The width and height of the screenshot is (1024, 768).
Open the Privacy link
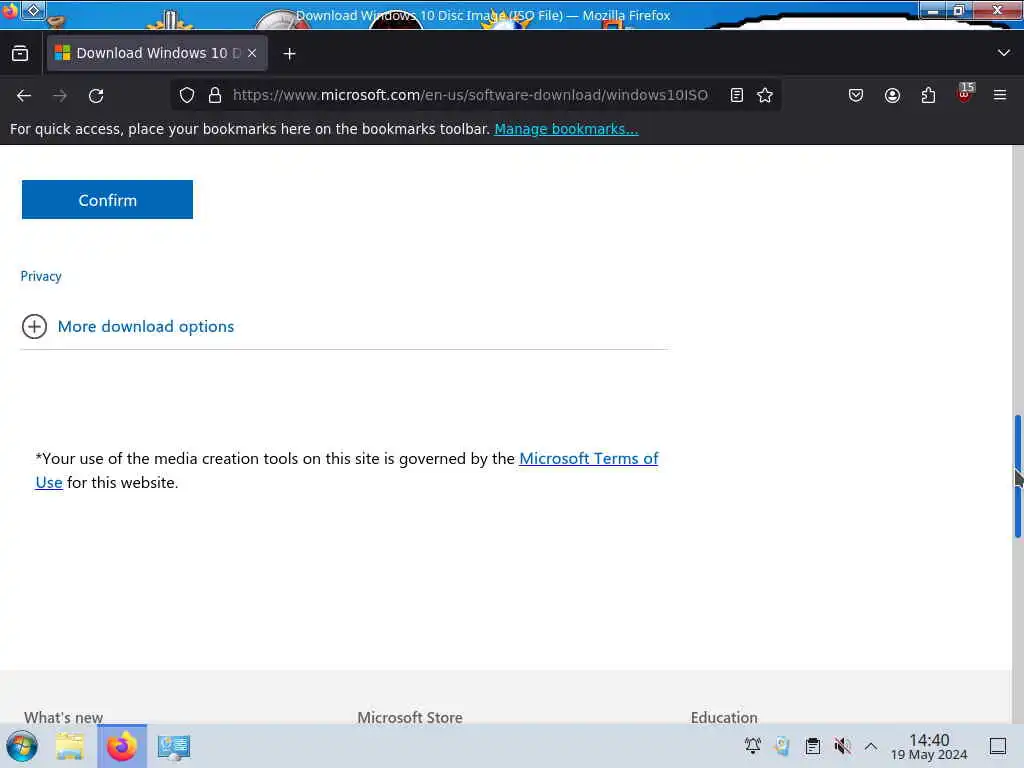(x=41, y=276)
